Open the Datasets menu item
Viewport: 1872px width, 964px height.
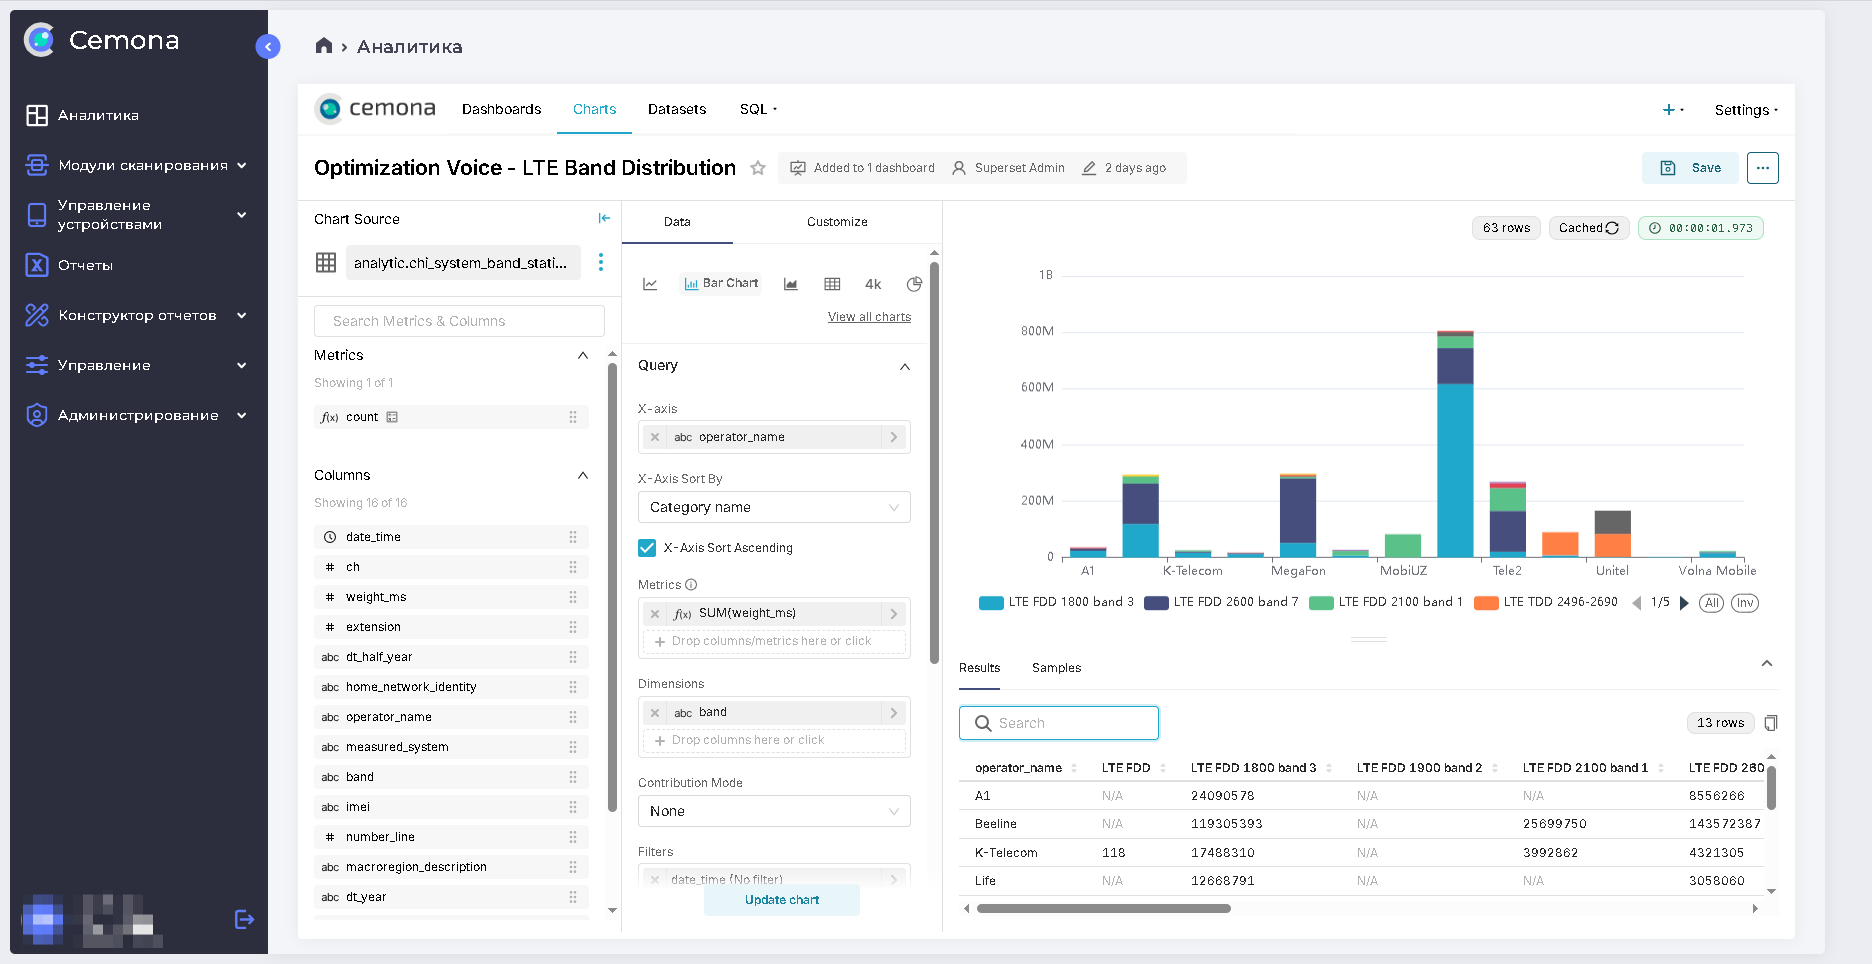click(x=677, y=109)
